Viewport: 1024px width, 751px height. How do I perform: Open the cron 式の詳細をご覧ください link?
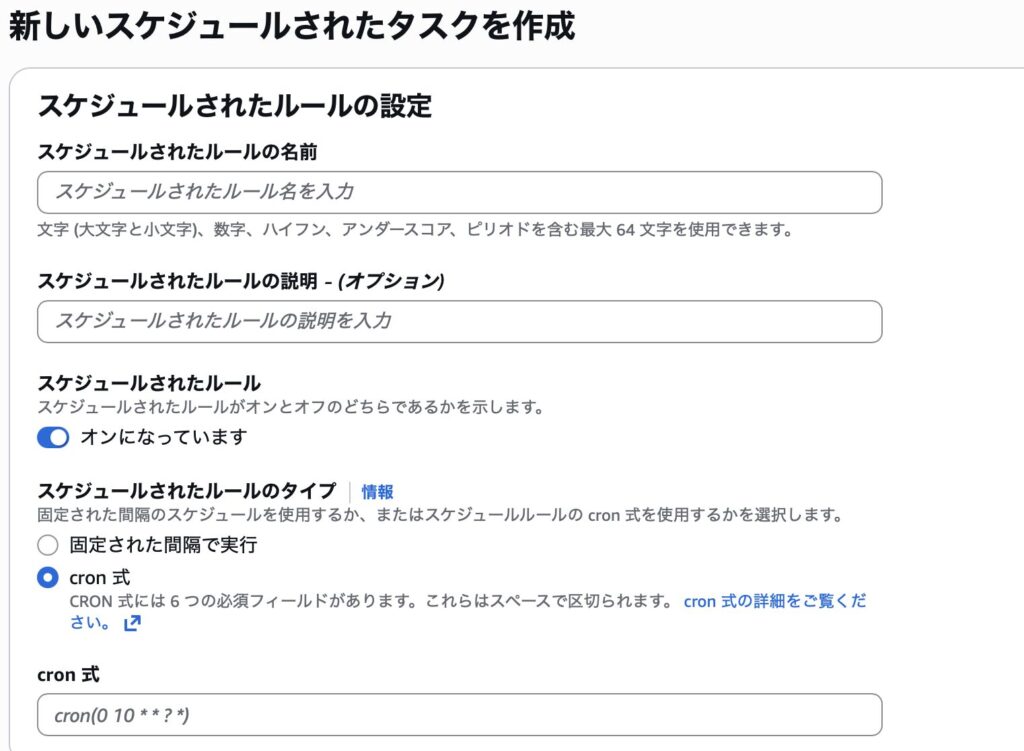coord(774,602)
